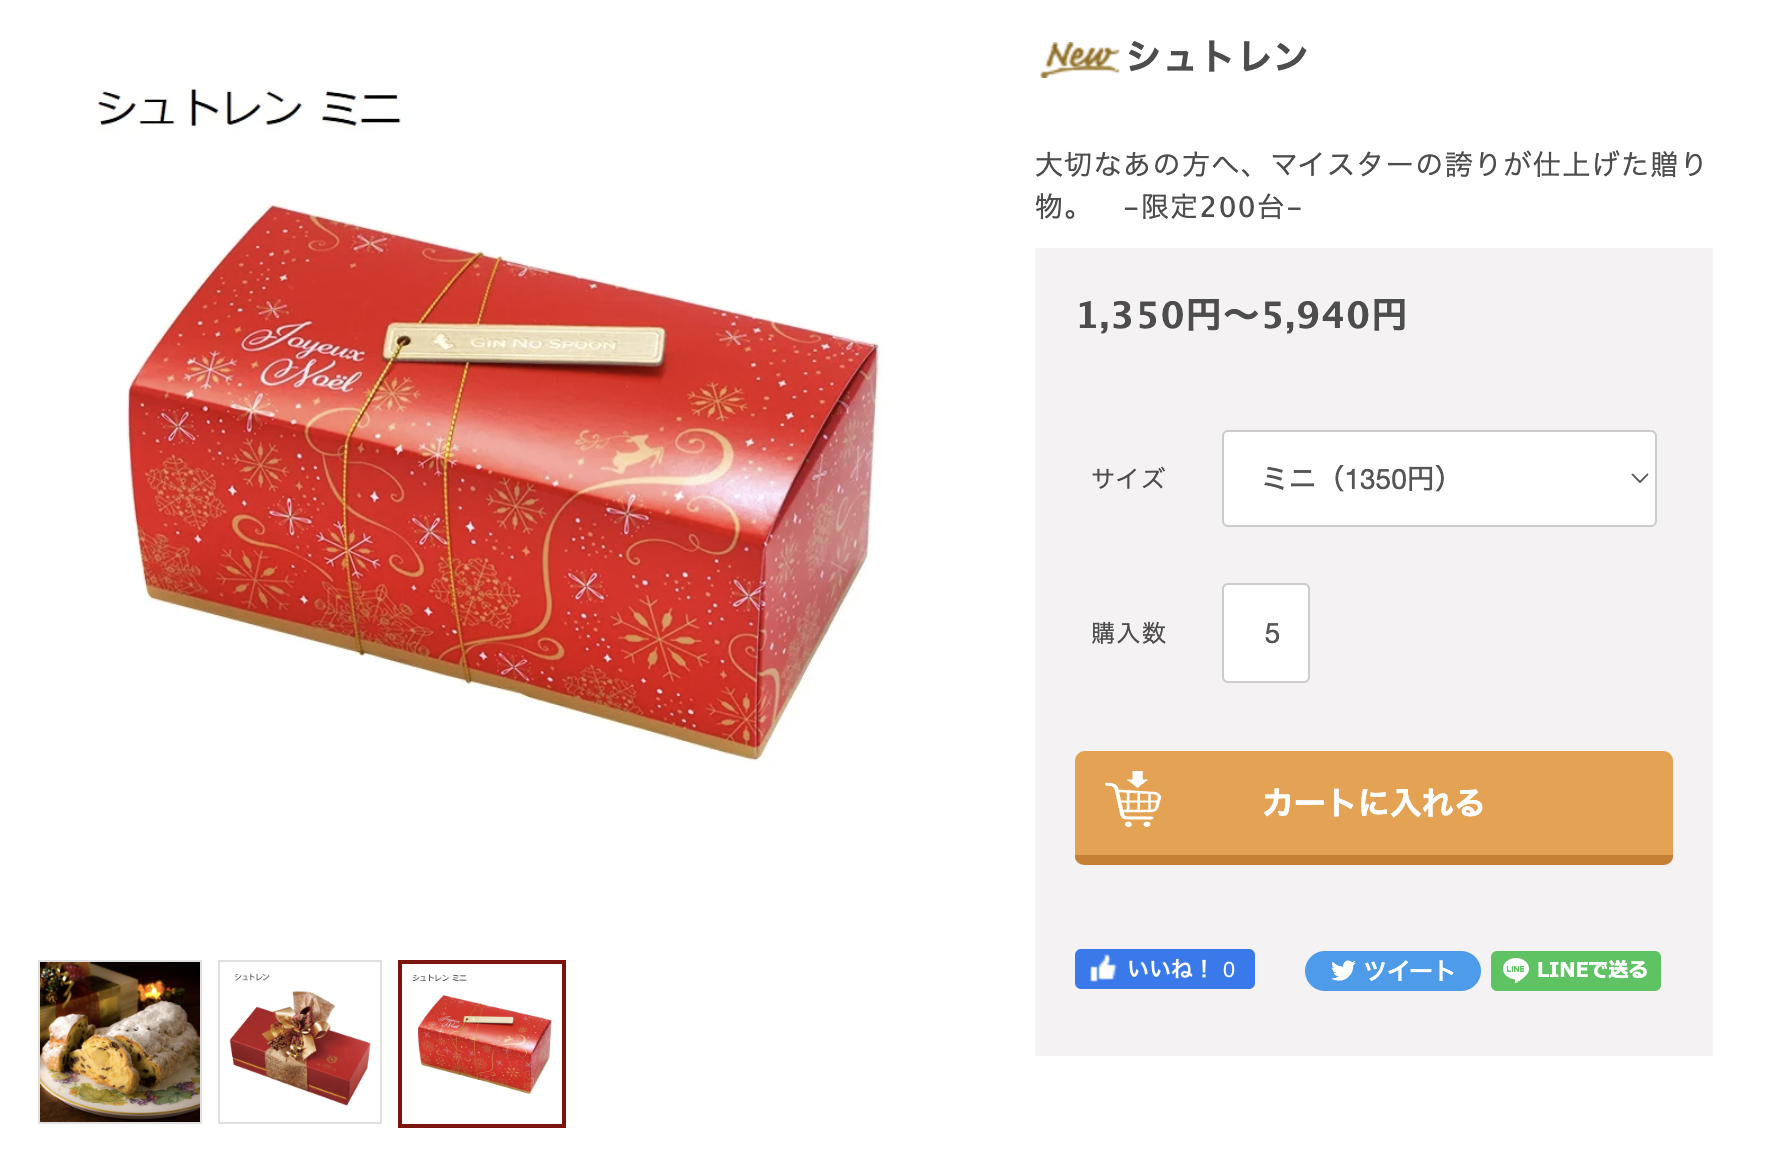Select the stollen bread photo thumbnail
The width and height of the screenshot is (1774, 1166).
120,1042
